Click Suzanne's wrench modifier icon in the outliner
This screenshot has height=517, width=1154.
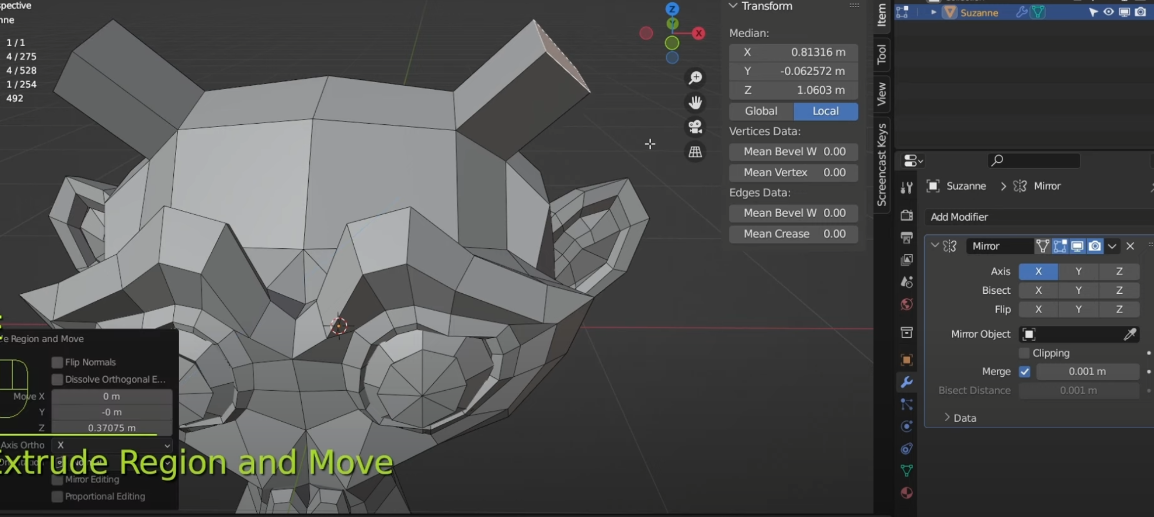click(x=1022, y=13)
